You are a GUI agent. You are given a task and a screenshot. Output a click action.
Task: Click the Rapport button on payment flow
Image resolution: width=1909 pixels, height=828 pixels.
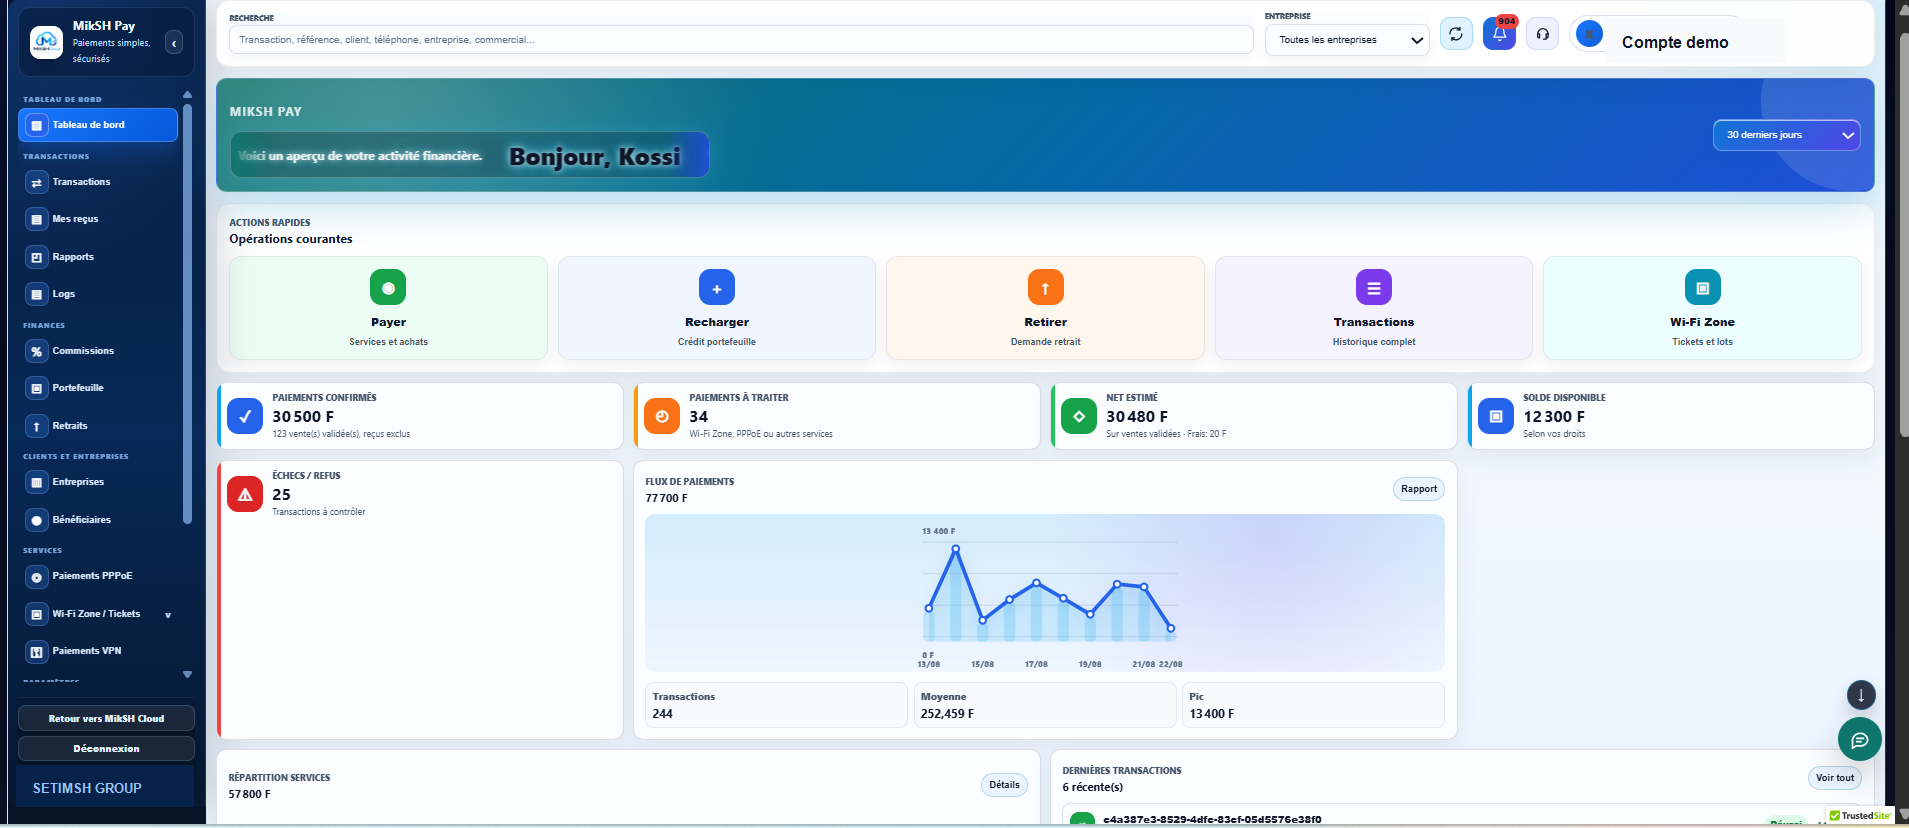click(1418, 489)
